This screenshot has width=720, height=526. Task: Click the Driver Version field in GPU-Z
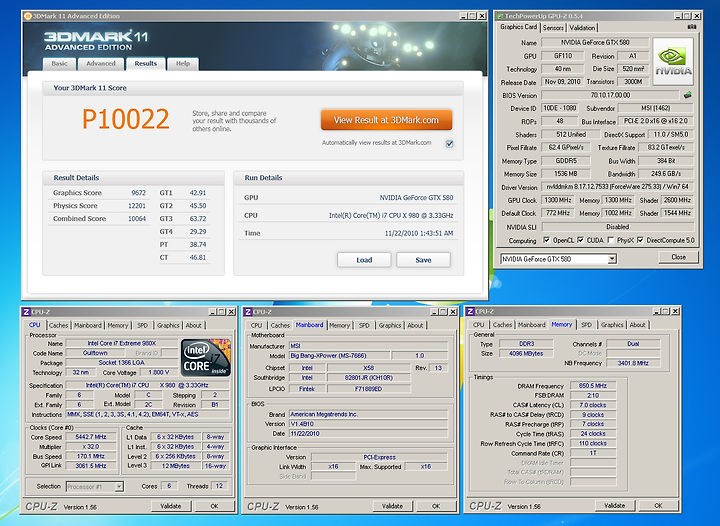click(618, 187)
